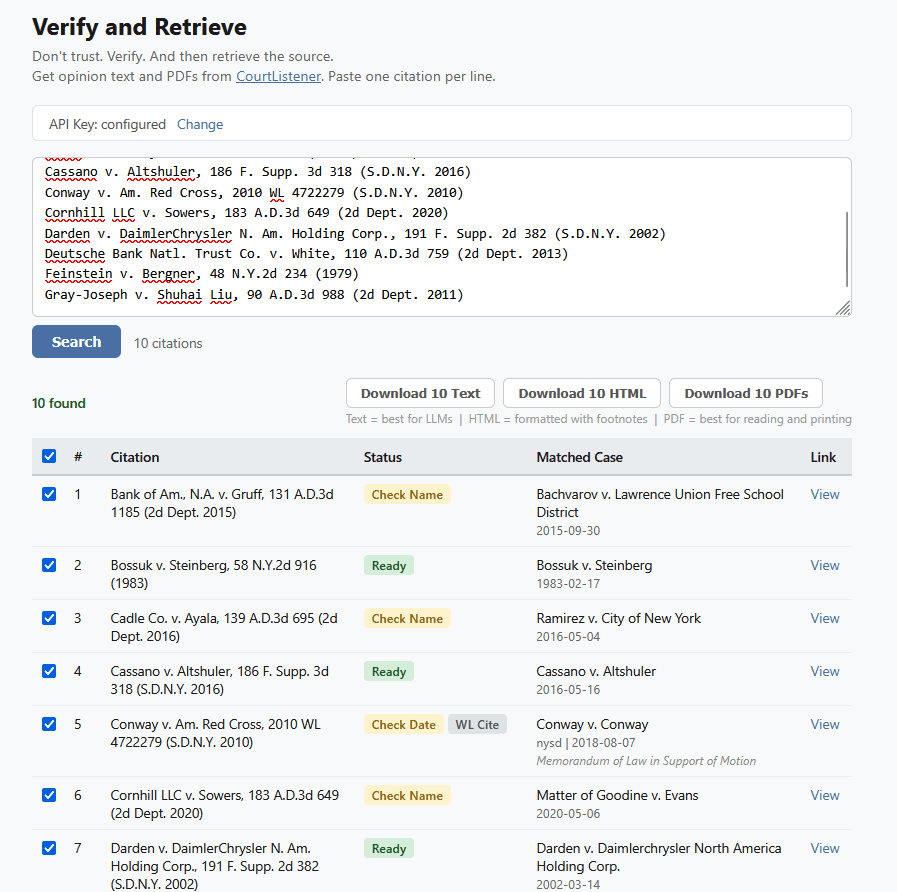Uncheck row 2 Bossuk v. Steinberg checkbox
Screen dimensions: 897x892
coord(49,565)
